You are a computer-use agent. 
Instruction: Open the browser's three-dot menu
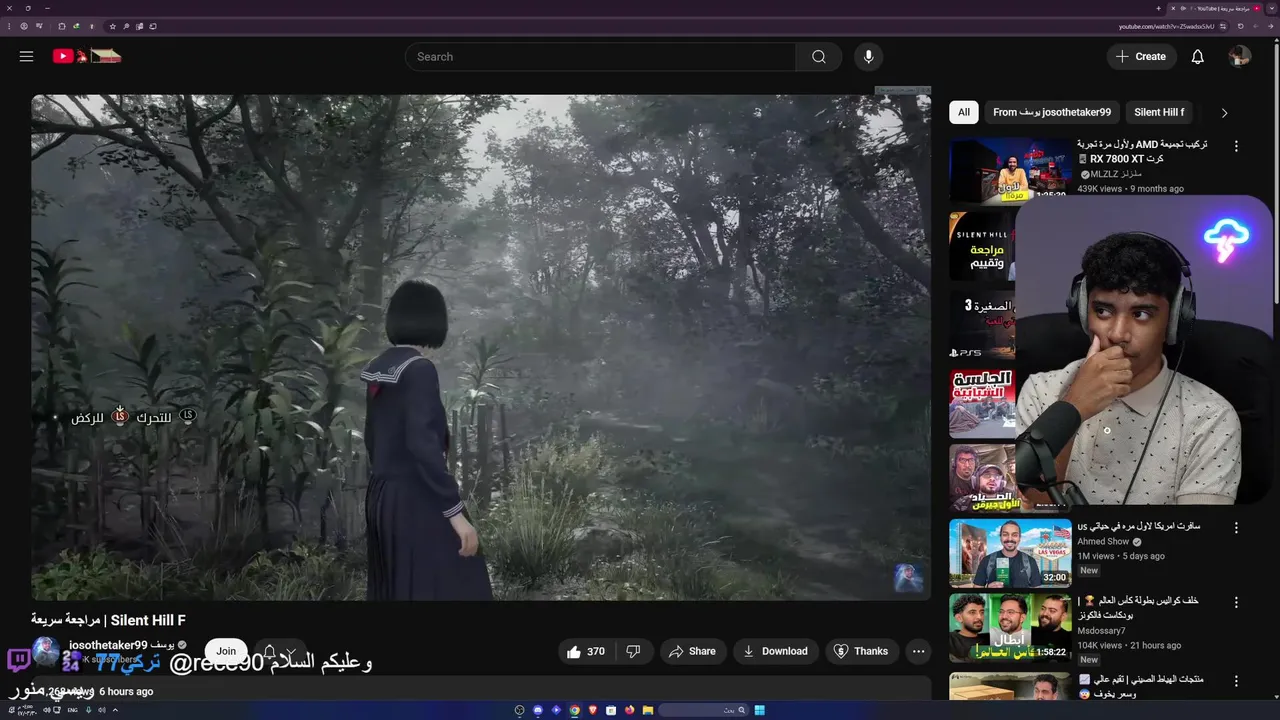tap(9, 26)
